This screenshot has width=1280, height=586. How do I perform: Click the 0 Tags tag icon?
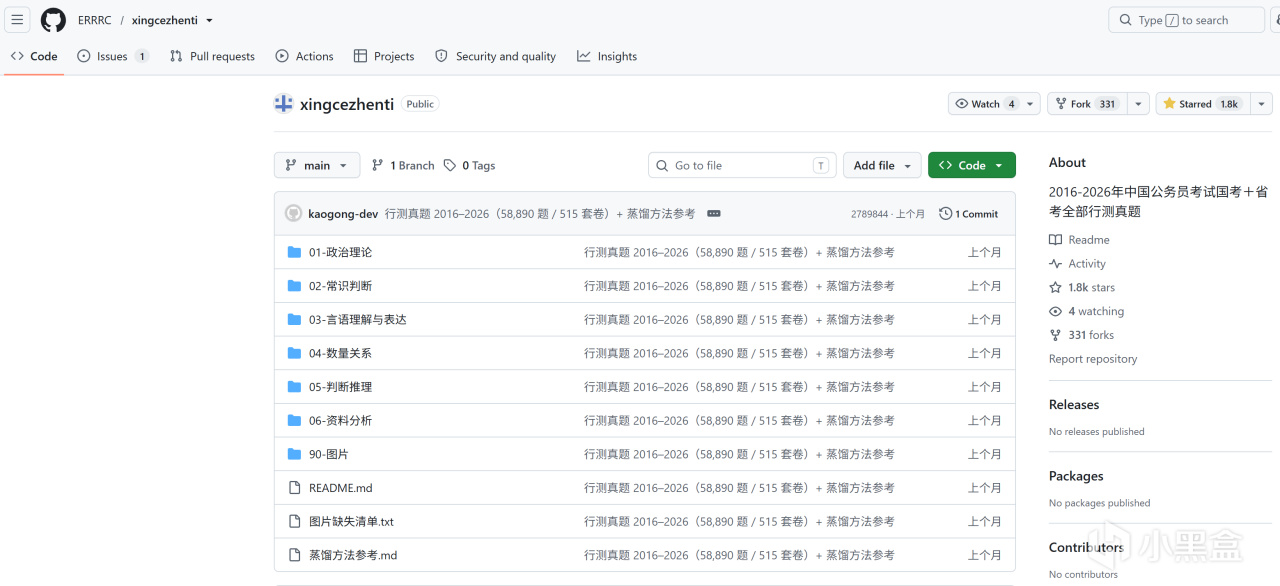pos(450,166)
